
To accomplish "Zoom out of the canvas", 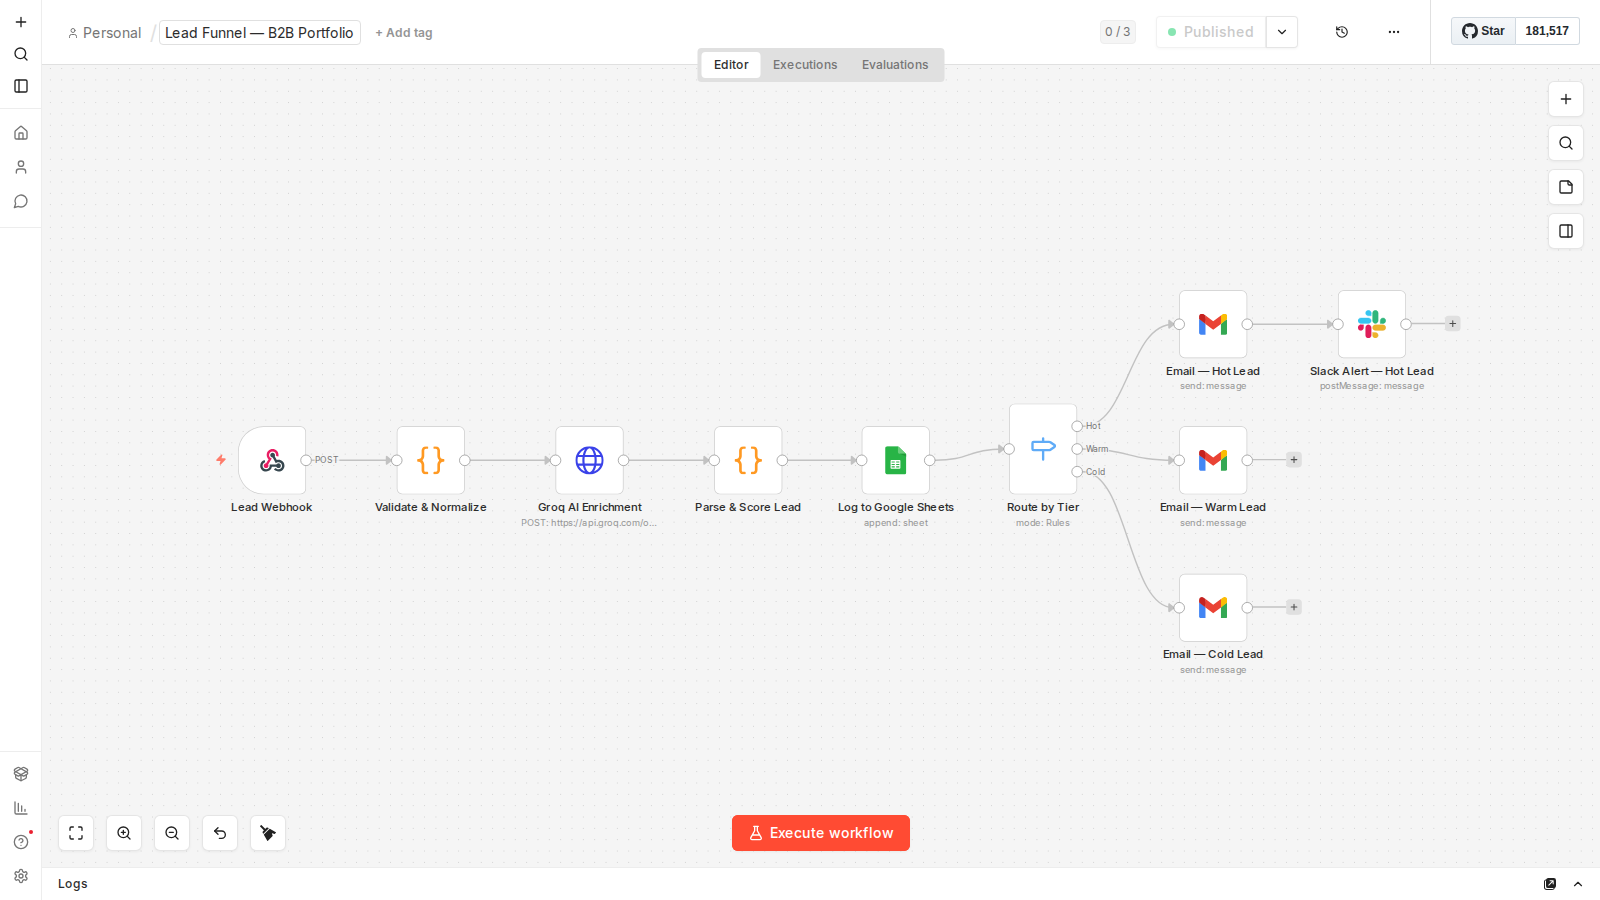I will (172, 833).
